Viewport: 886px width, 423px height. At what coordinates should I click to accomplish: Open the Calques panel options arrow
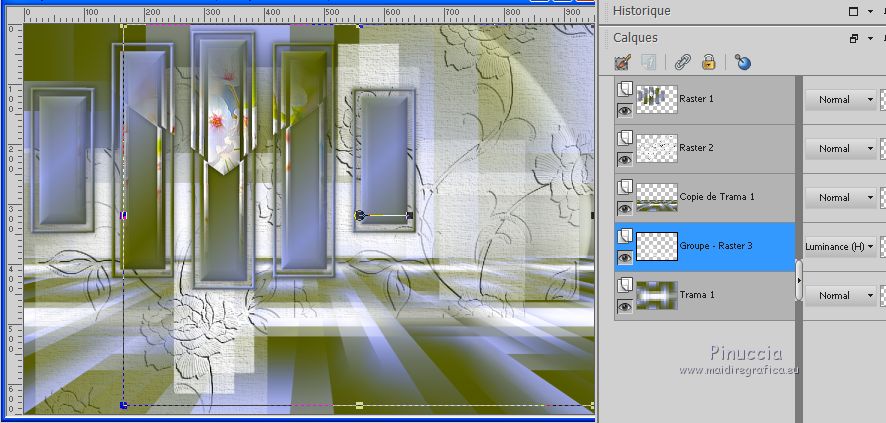871,38
